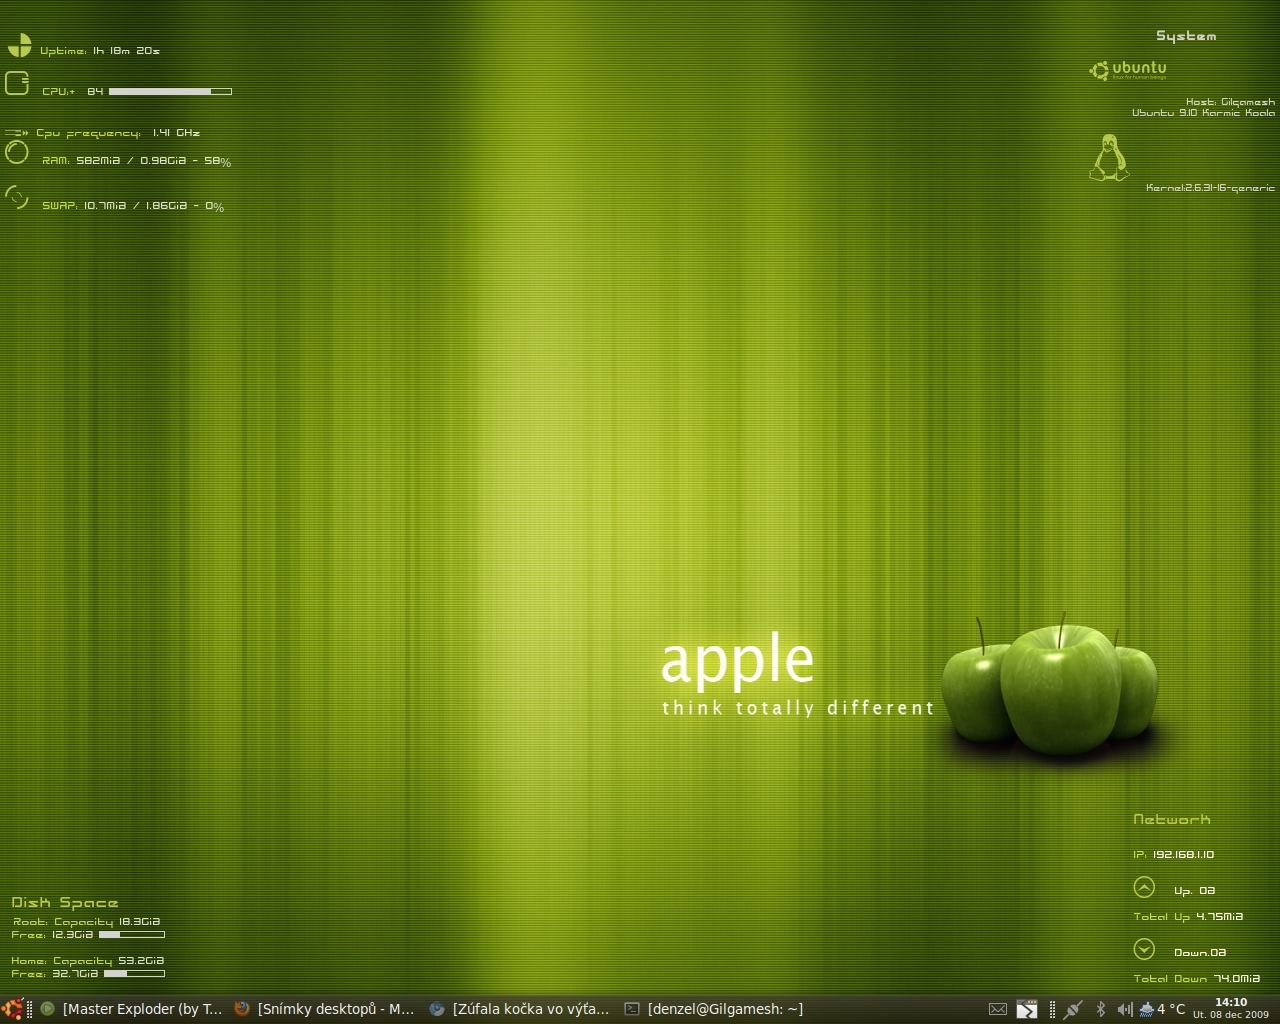1280x1024 pixels.
Task: Click the CPU usage progress bar
Action: (170, 91)
